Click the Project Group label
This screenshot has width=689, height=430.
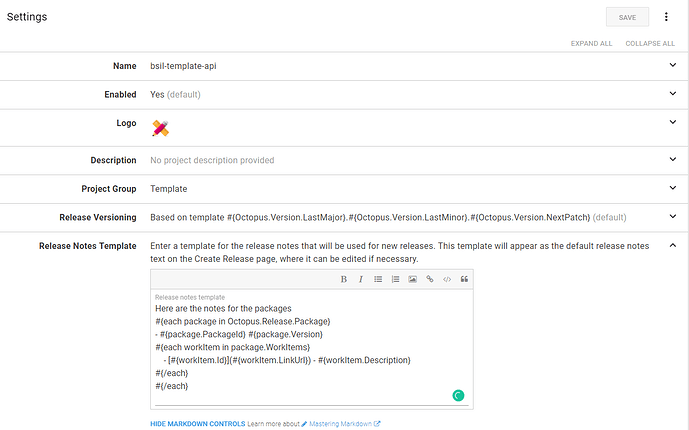tap(109, 189)
